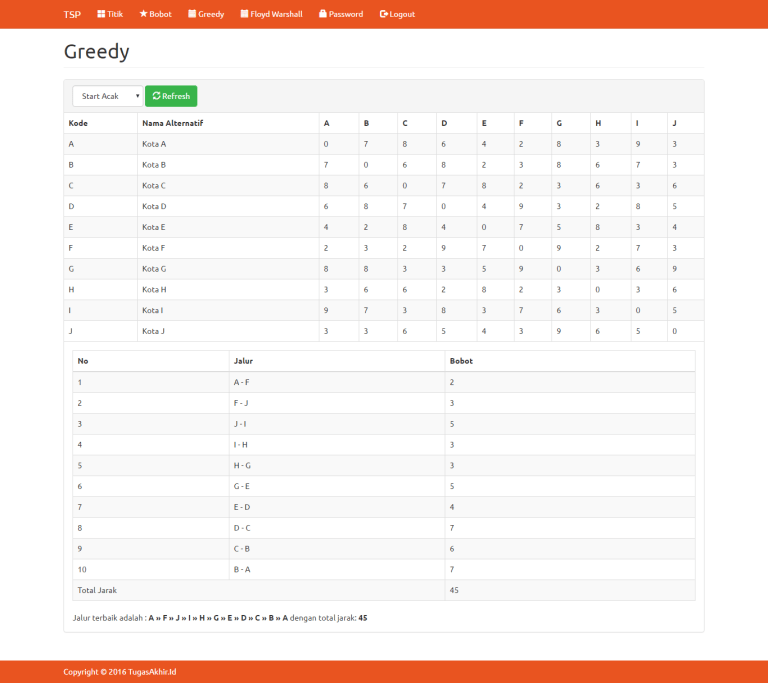Click the Kota J row cell
The width and height of the screenshot is (768, 683).
coord(154,331)
